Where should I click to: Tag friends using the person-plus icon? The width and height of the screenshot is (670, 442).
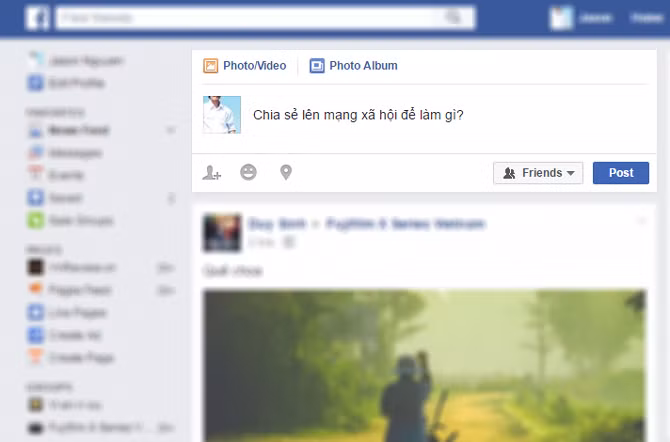pos(211,173)
